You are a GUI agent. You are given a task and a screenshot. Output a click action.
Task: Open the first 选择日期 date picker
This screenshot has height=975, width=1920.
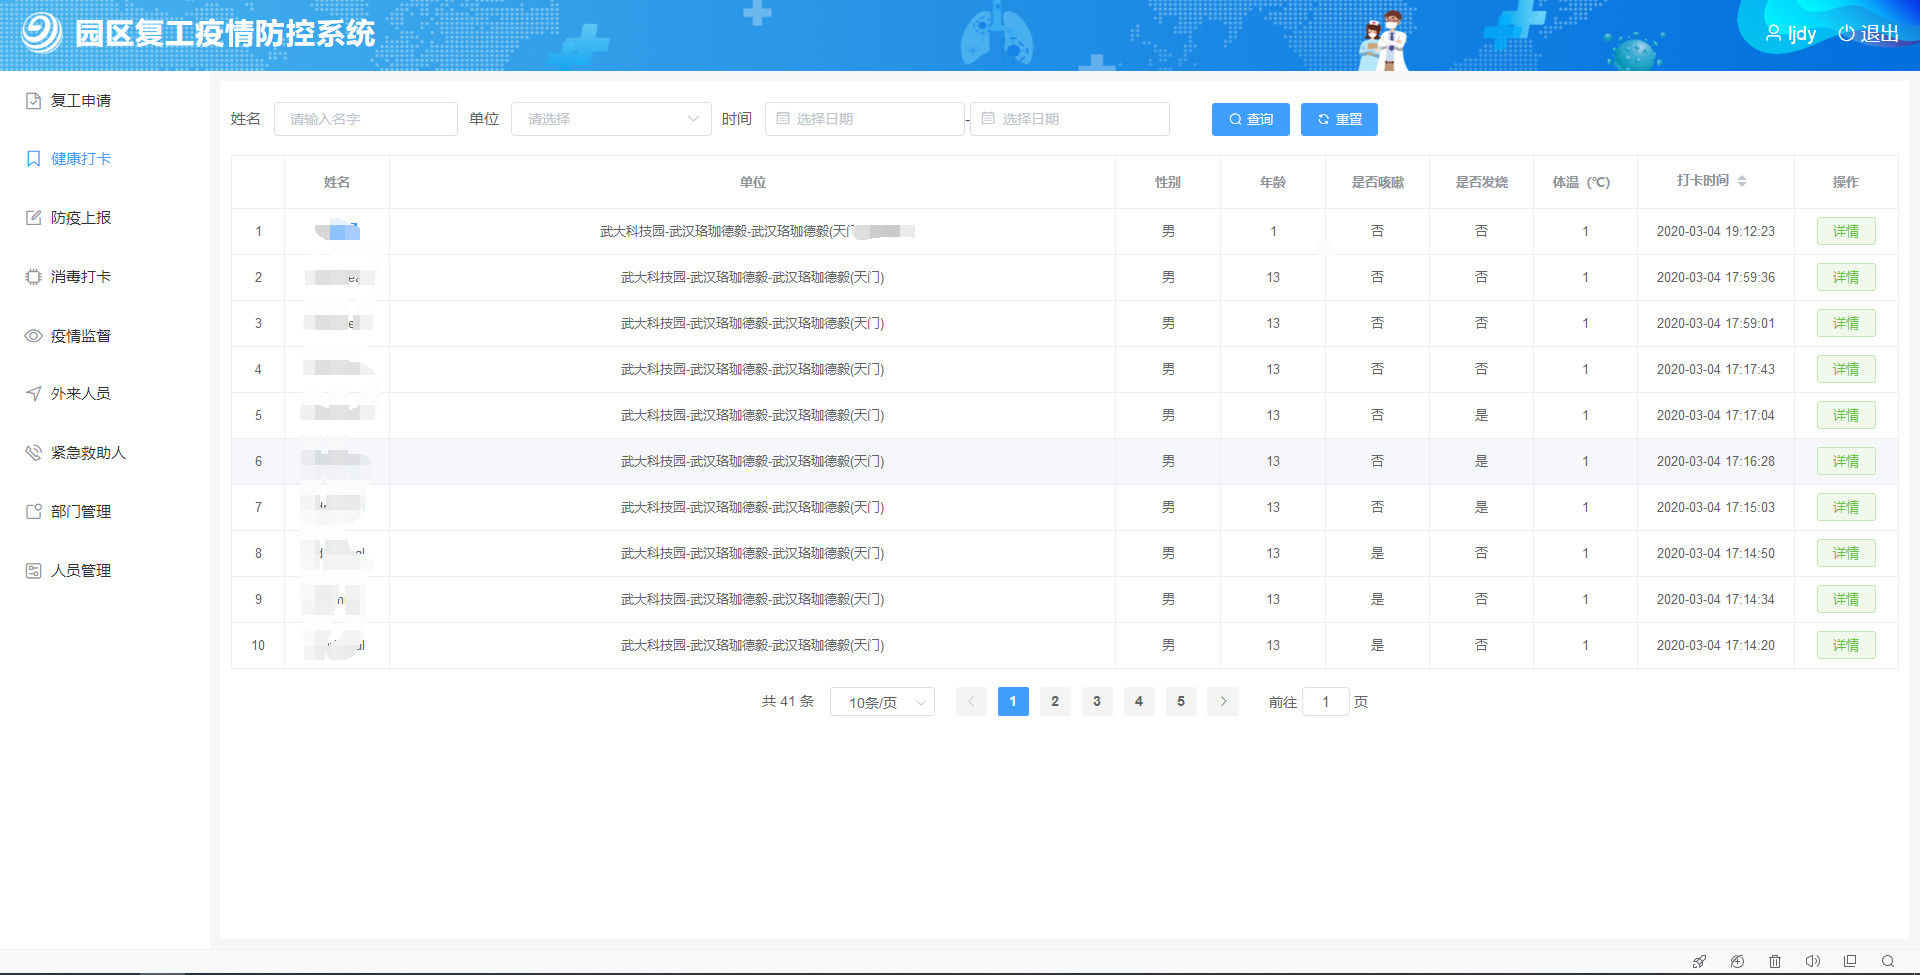[x=864, y=119]
